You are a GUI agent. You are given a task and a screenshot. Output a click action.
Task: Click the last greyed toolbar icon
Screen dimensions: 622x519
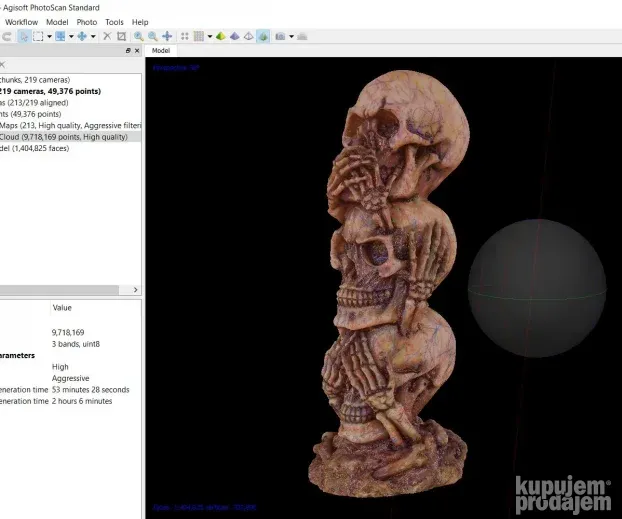[x=302, y=37]
